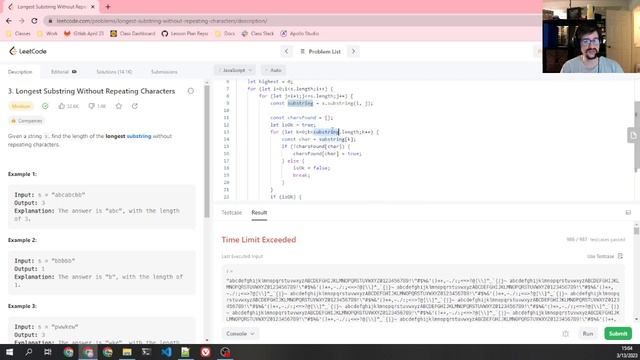Click browser forward arrow
Screen dimensions: 640x360
click(21, 21)
